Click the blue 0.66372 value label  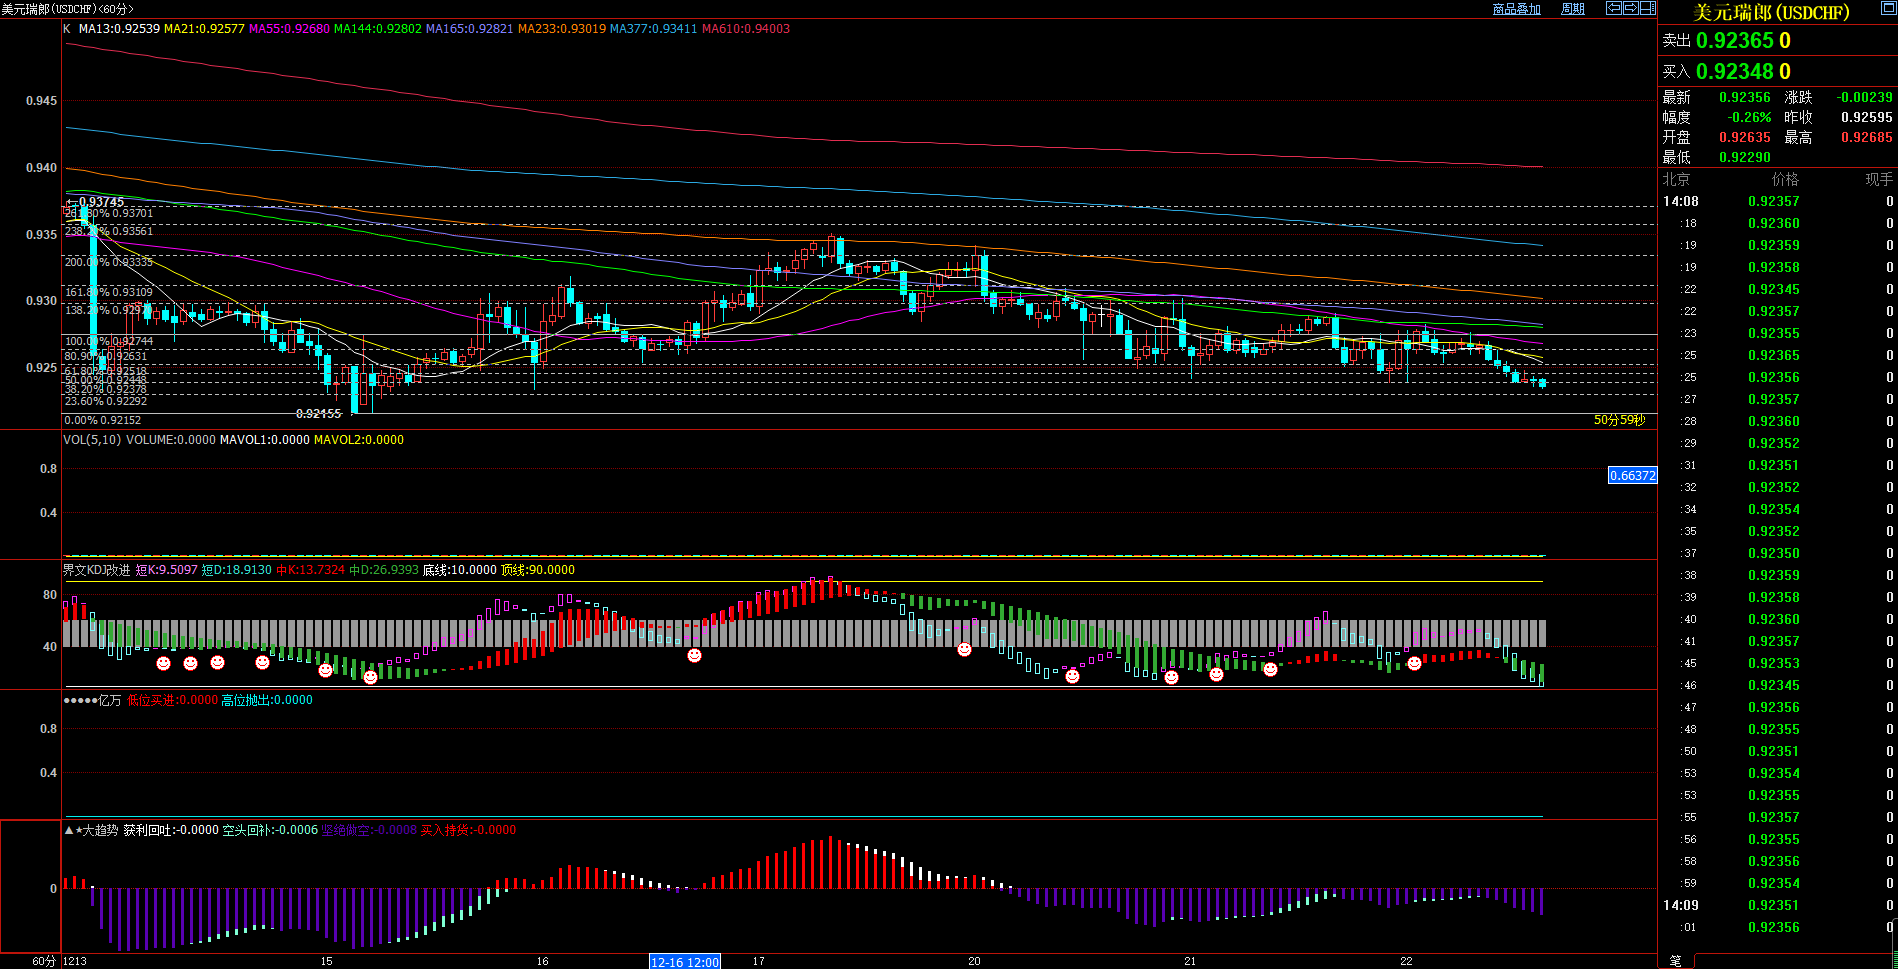pyautogui.click(x=1632, y=475)
